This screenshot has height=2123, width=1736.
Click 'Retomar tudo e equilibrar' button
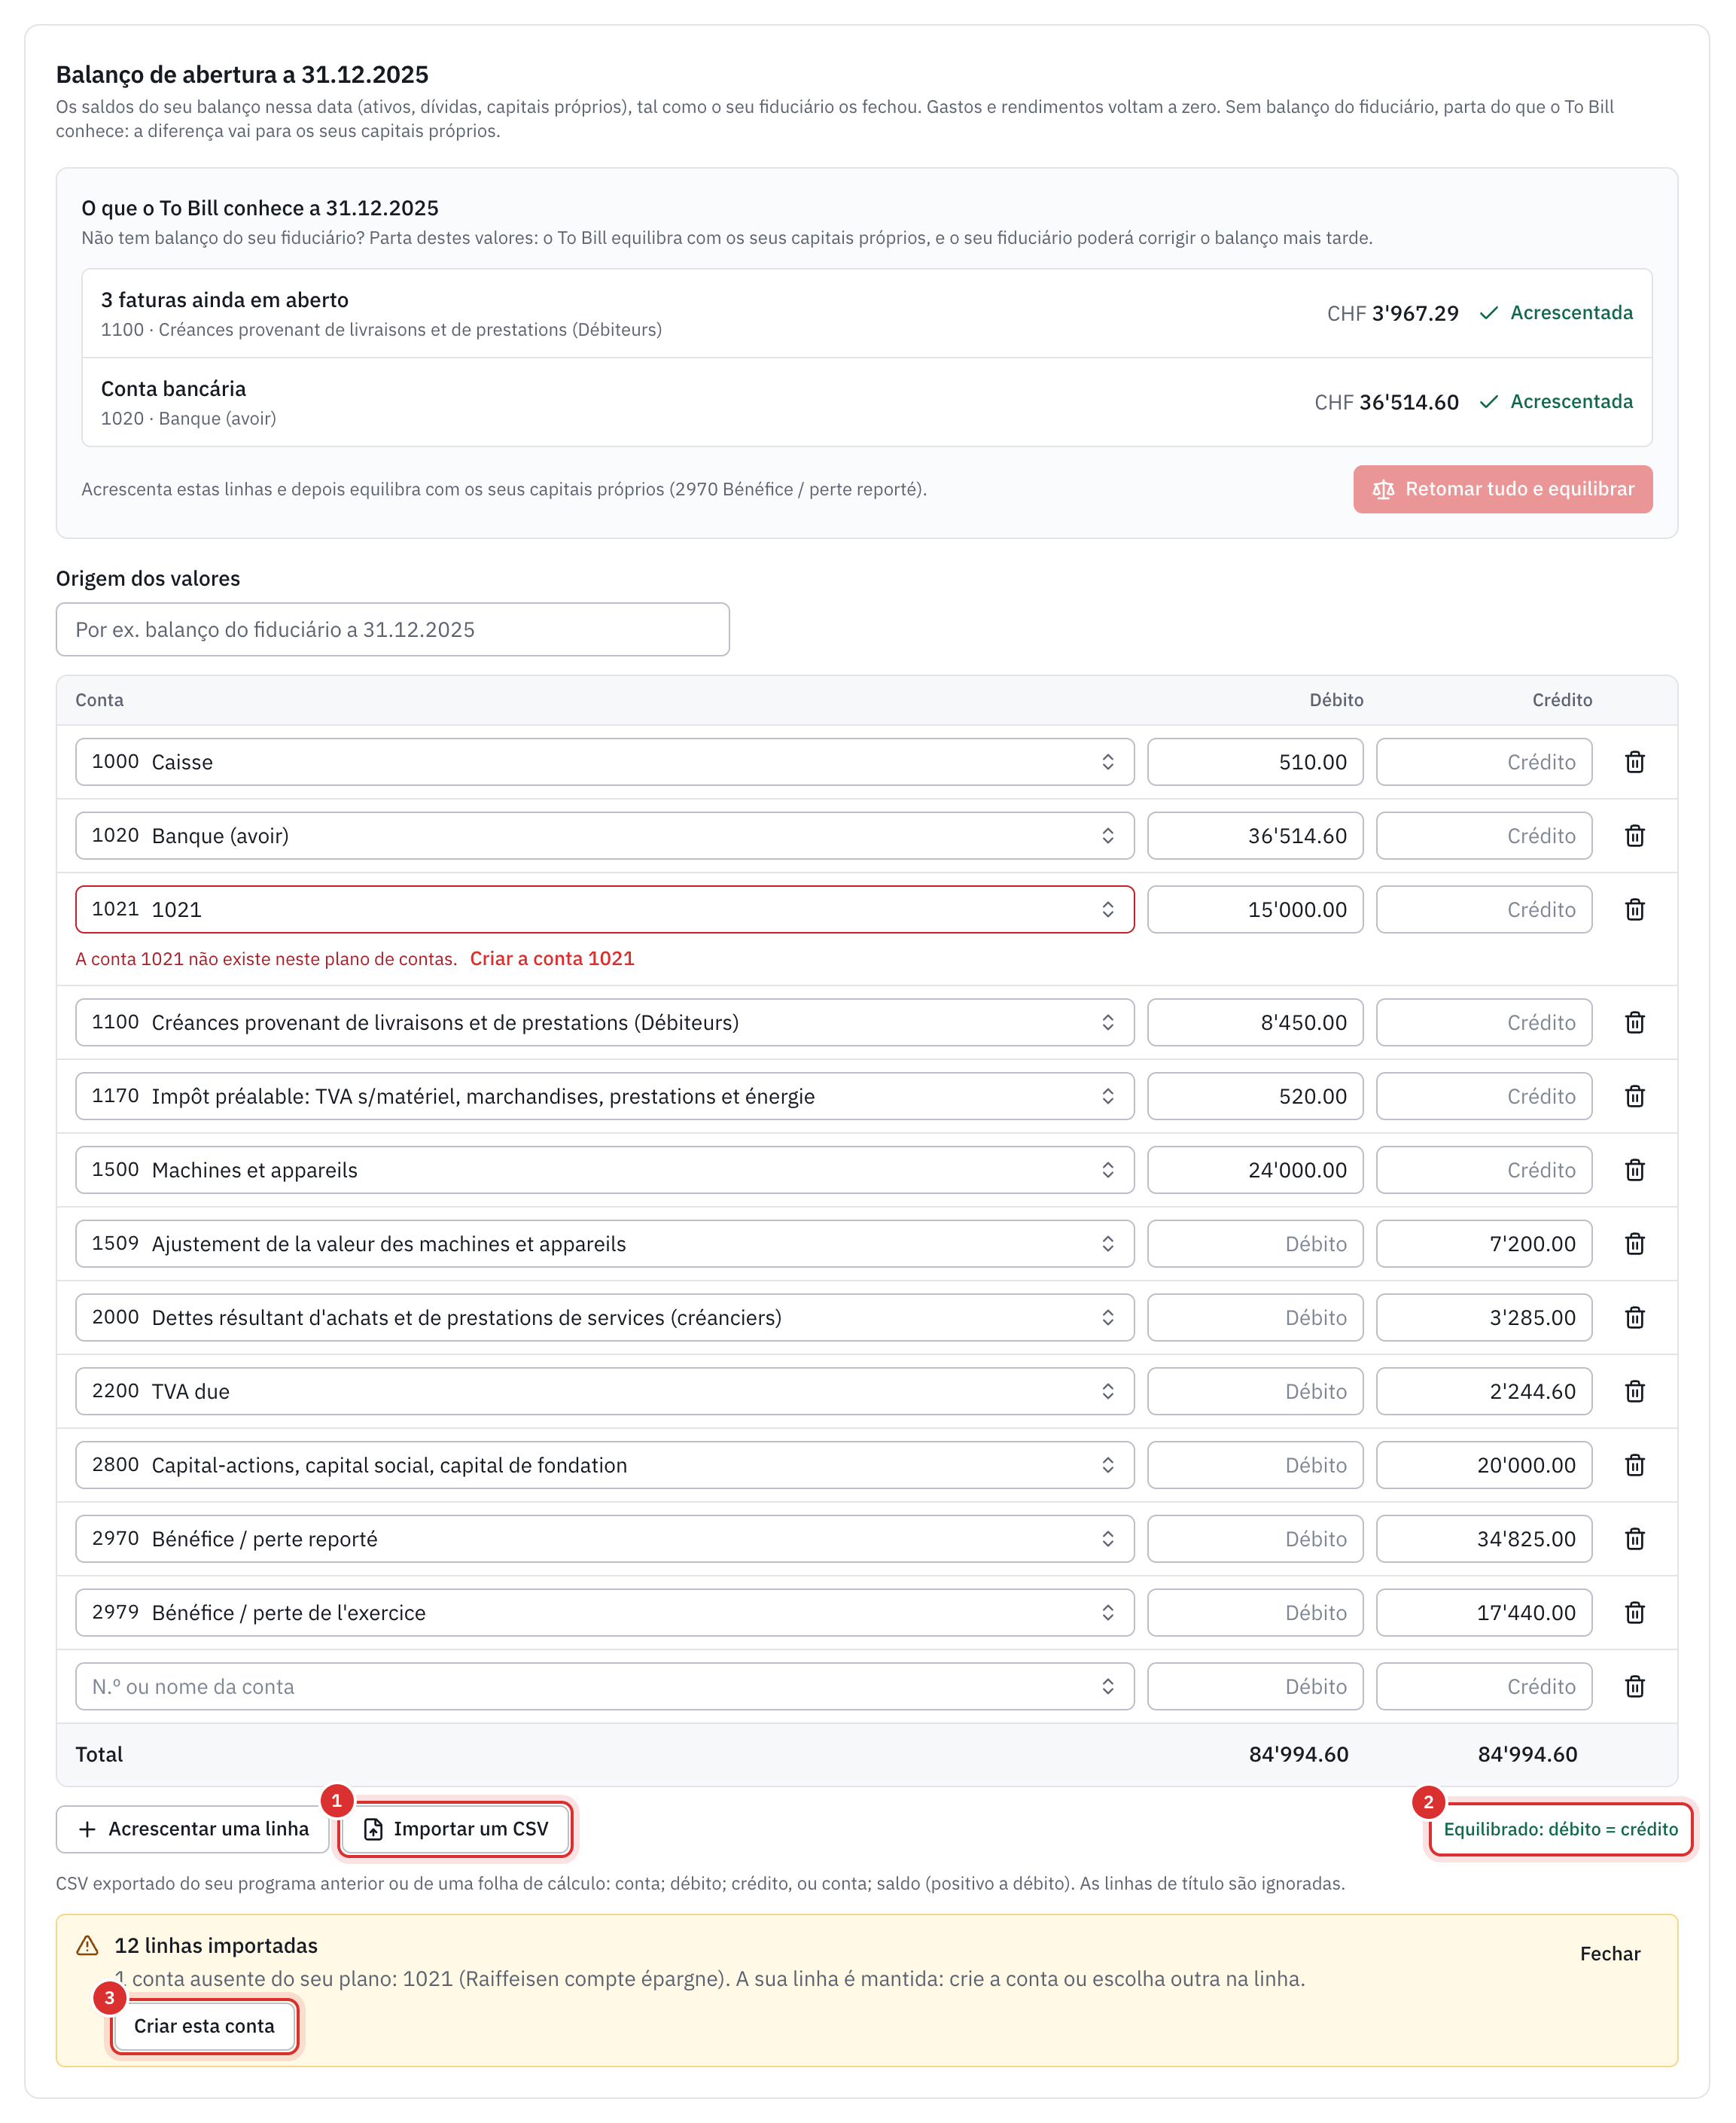click(x=1502, y=489)
